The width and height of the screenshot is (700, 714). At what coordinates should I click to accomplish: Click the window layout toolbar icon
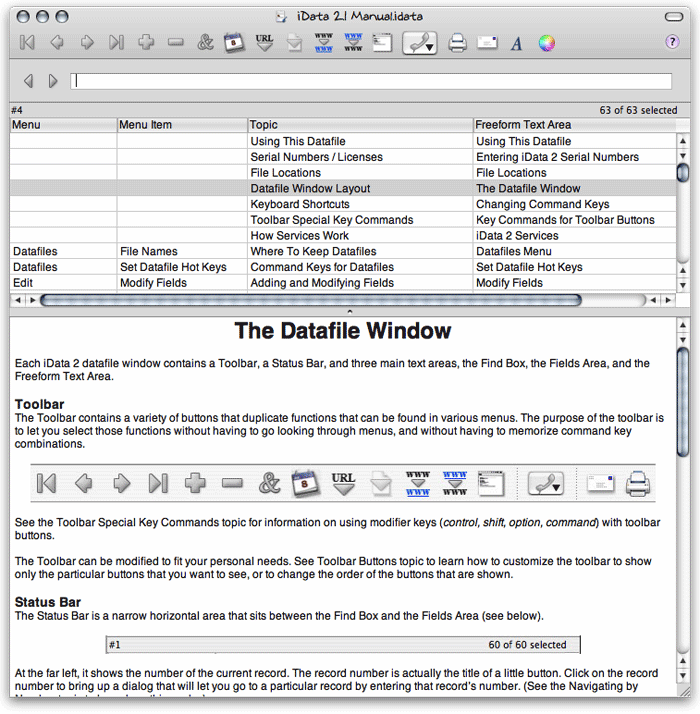[383, 43]
